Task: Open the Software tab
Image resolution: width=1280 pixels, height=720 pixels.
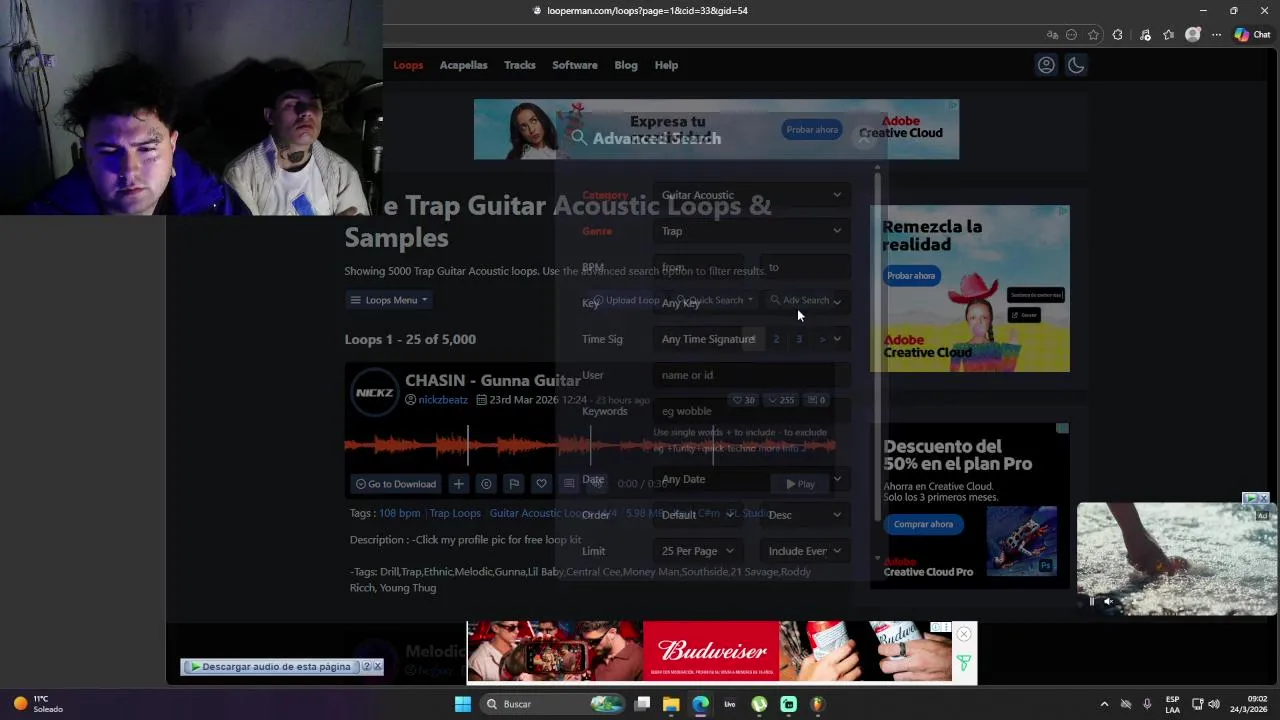Action: point(575,65)
